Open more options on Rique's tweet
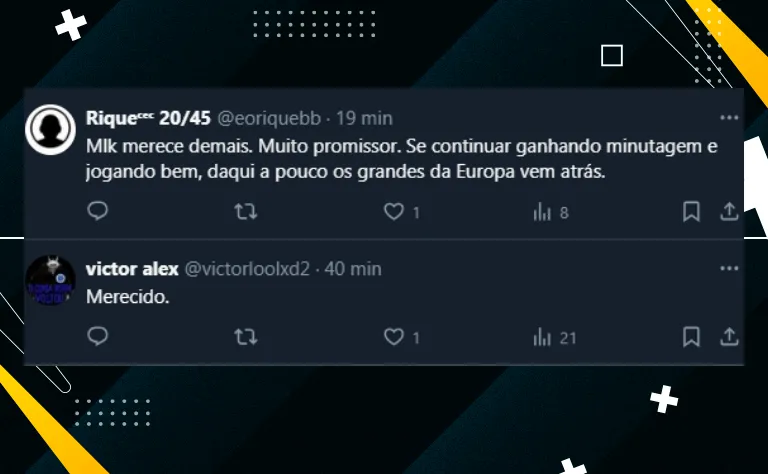 click(x=729, y=118)
